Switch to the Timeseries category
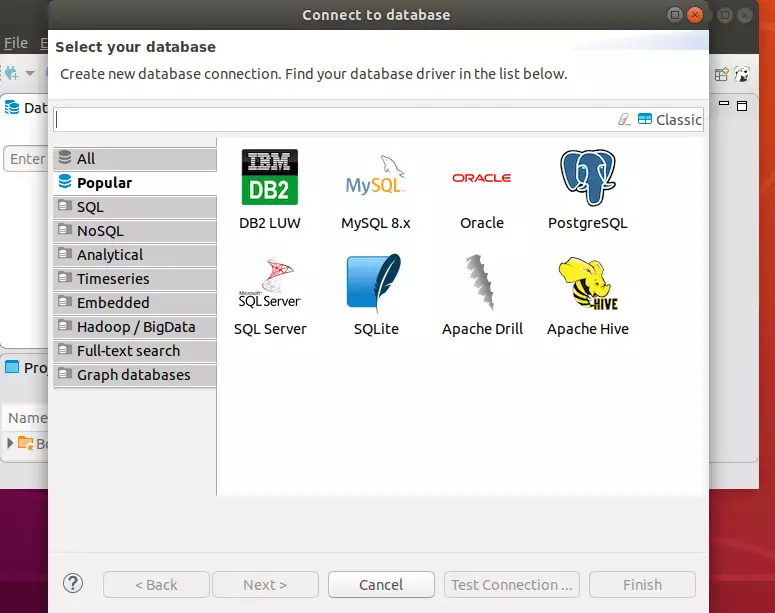This screenshot has width=775, height=613. point(135,279)
